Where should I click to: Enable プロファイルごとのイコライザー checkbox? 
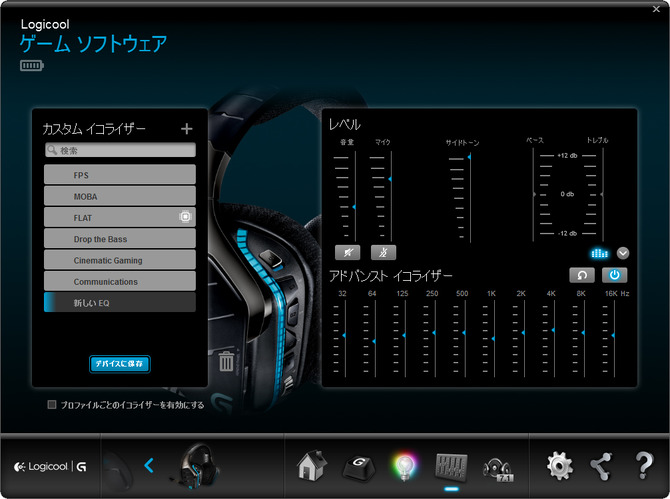(x=52, y=404)
